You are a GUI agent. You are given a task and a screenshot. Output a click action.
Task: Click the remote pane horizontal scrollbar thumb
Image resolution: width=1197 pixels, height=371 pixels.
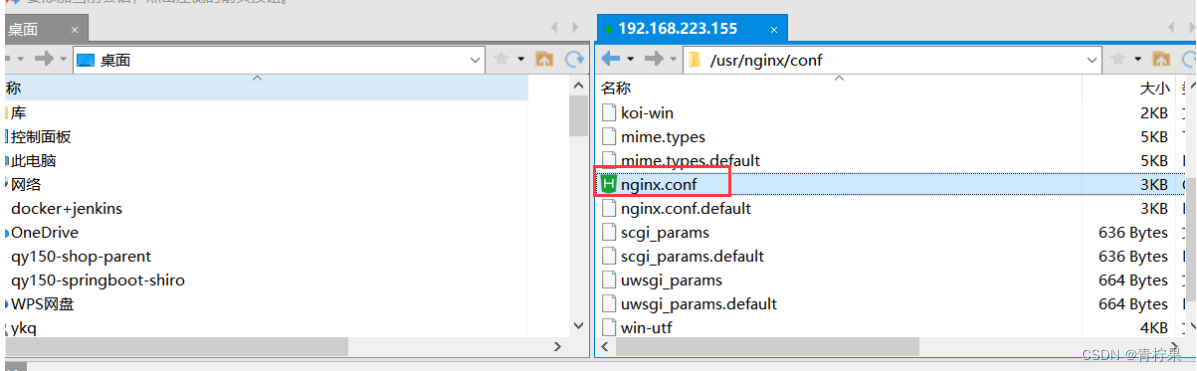tap(766, 346)
